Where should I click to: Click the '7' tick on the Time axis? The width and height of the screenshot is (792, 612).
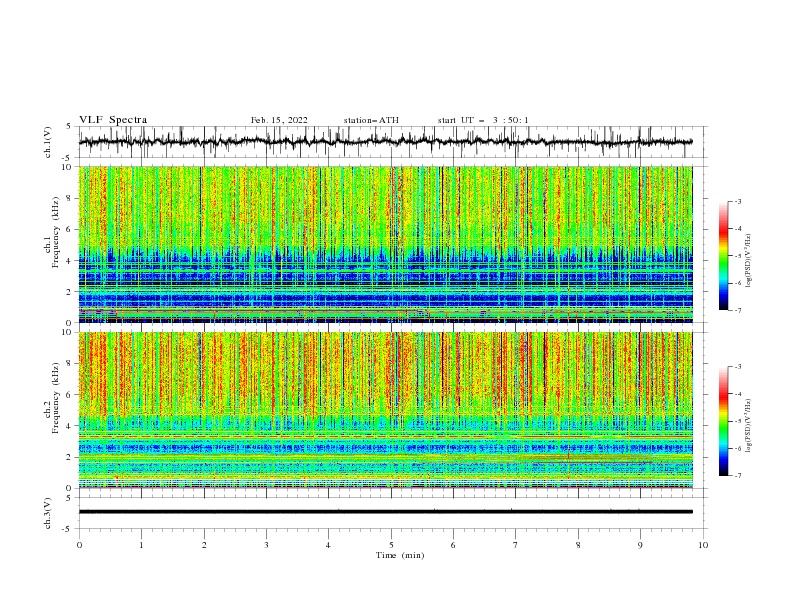(x=516, y=545)
